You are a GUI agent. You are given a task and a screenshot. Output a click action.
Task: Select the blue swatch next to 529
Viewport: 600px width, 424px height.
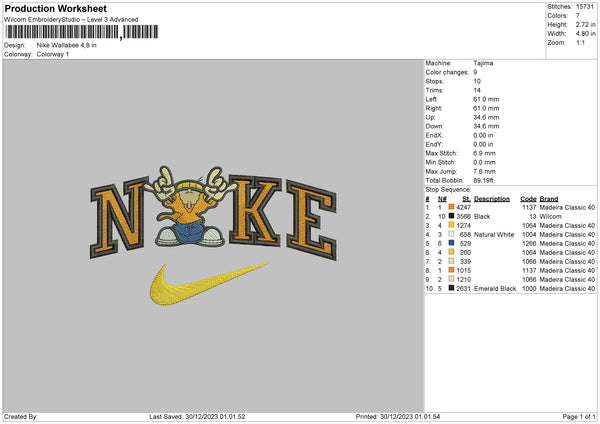tap(452, 243)
